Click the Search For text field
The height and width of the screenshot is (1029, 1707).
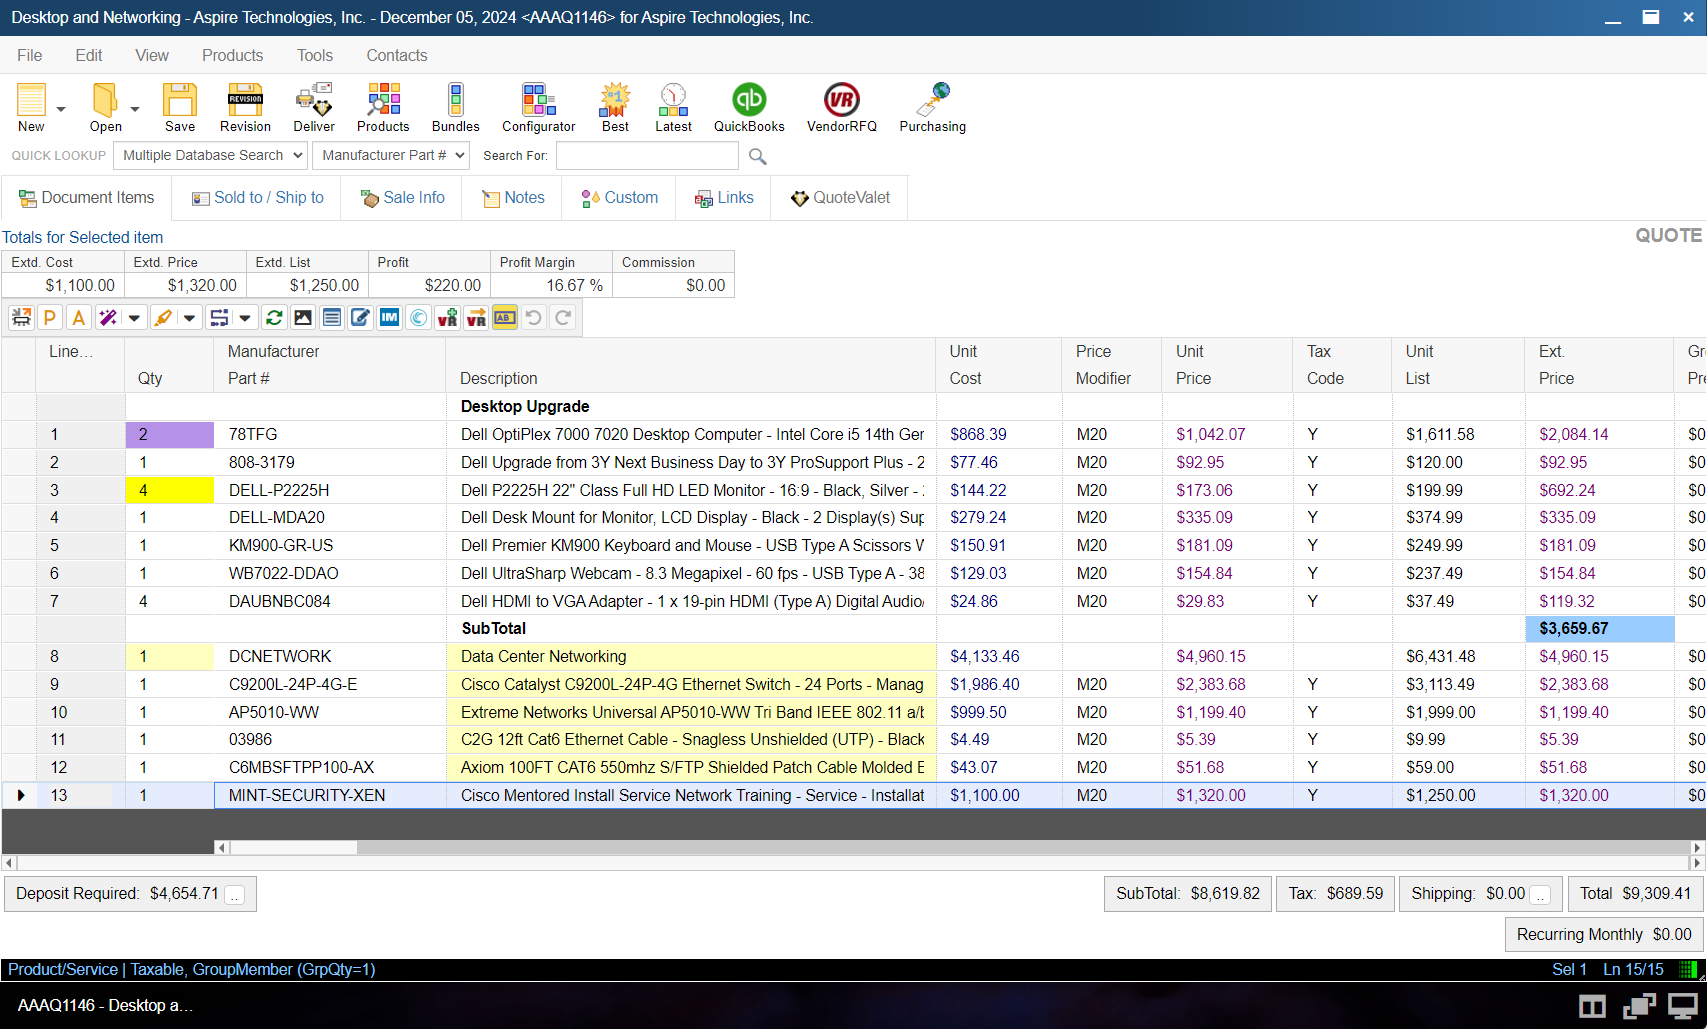click(x=647, y=156)
